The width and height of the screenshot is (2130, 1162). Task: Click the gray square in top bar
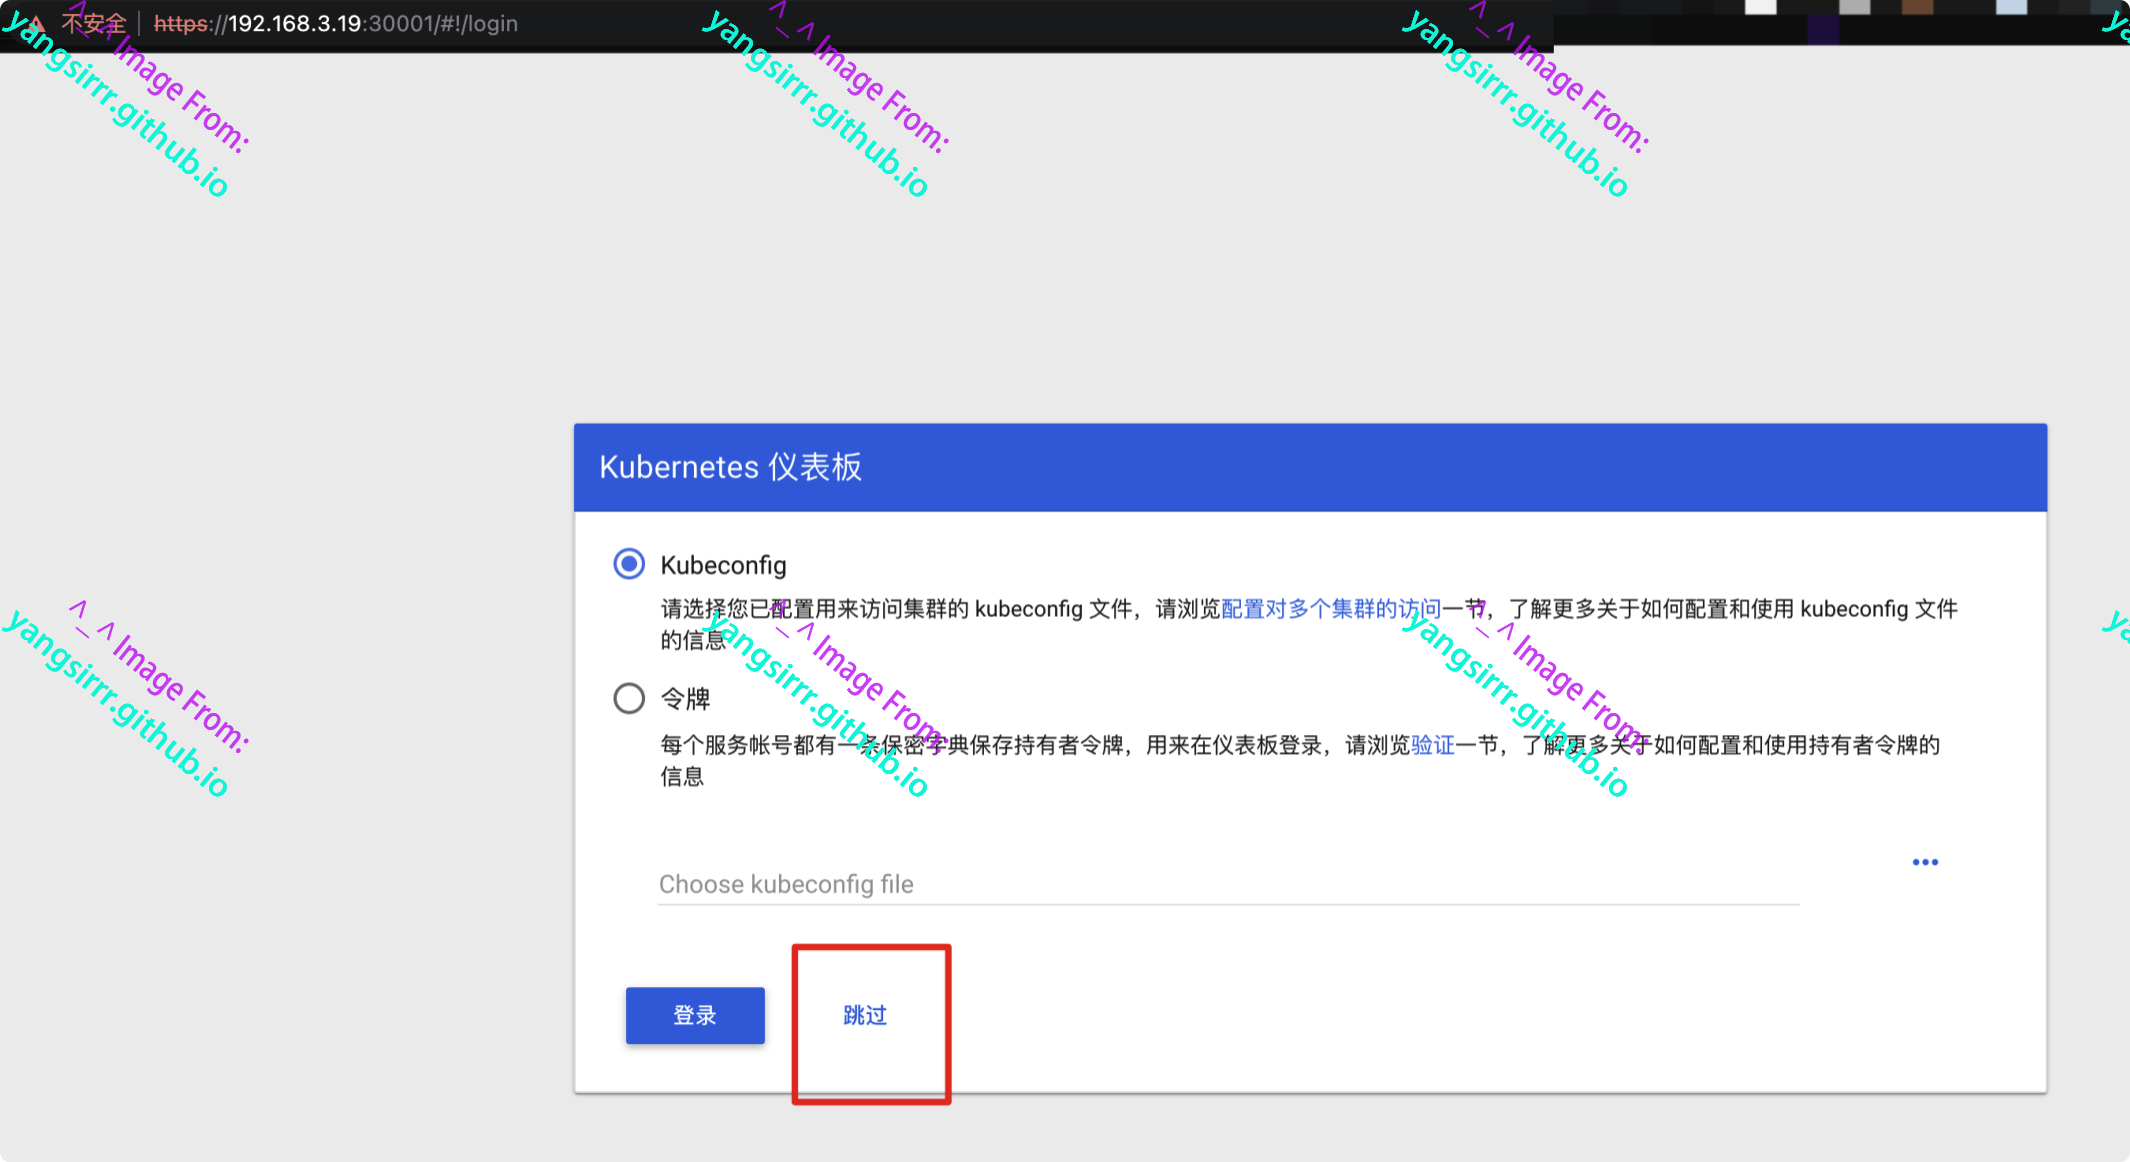1854,6
